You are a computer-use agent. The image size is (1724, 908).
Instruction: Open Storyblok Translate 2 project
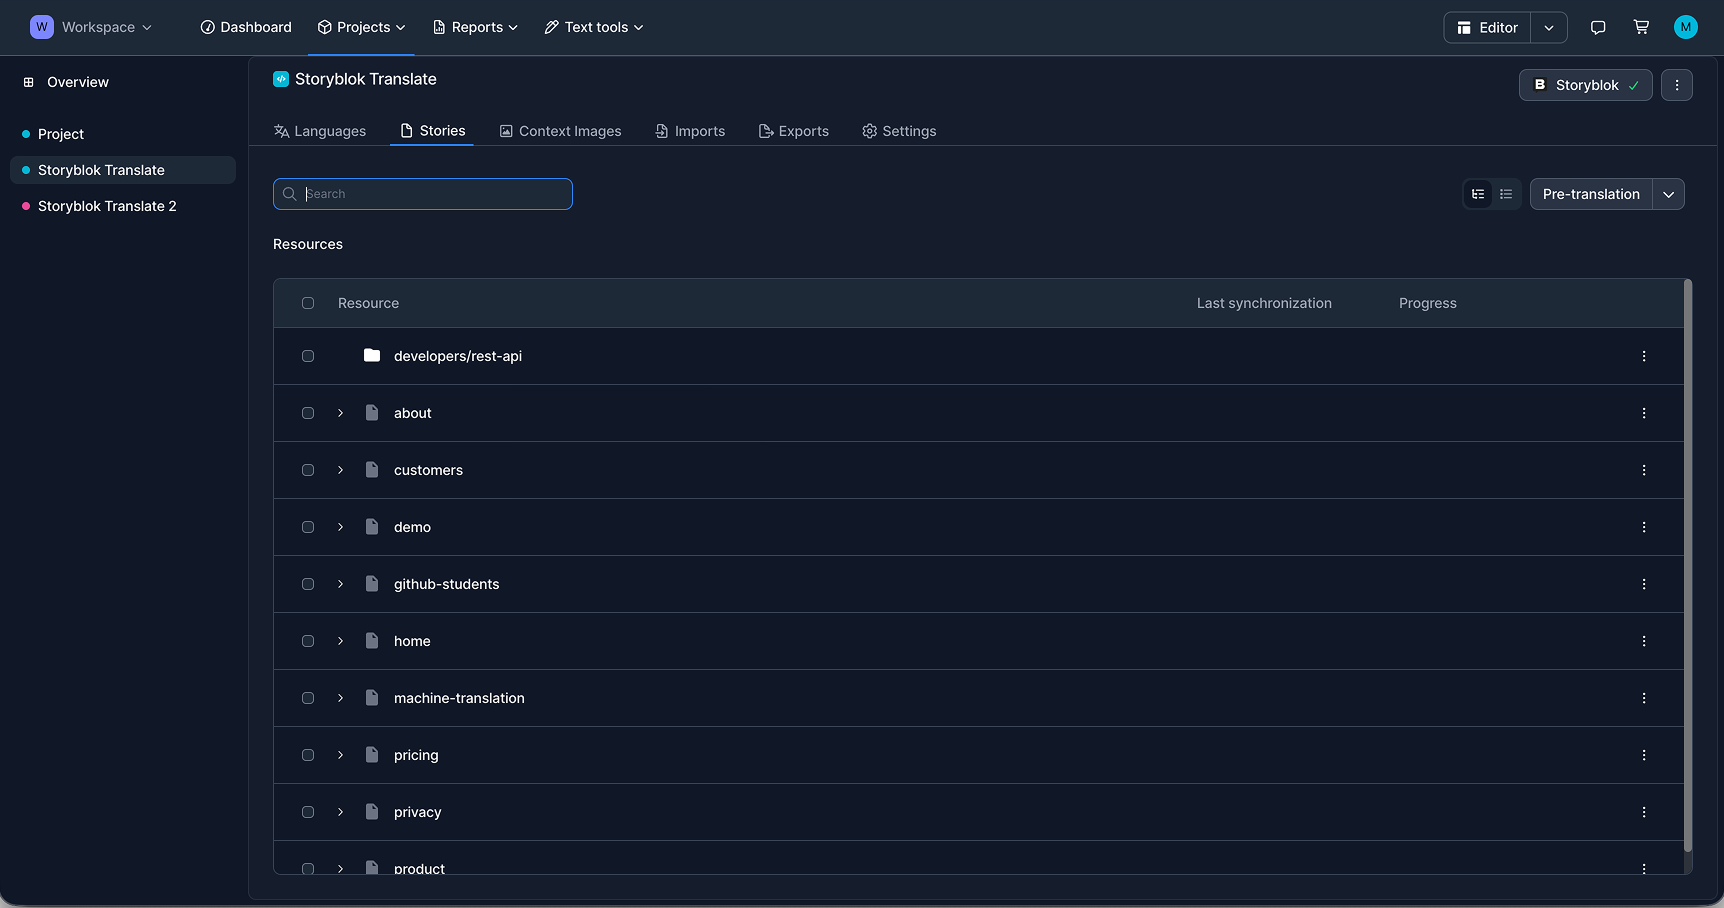pyautogui.click(x=107, y=206)
